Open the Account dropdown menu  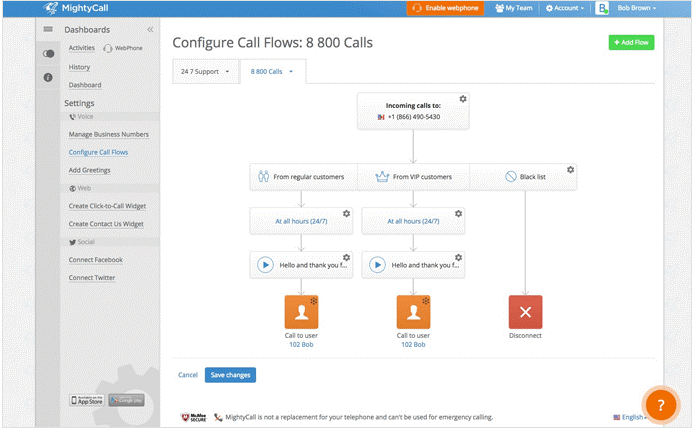[565, 8]
